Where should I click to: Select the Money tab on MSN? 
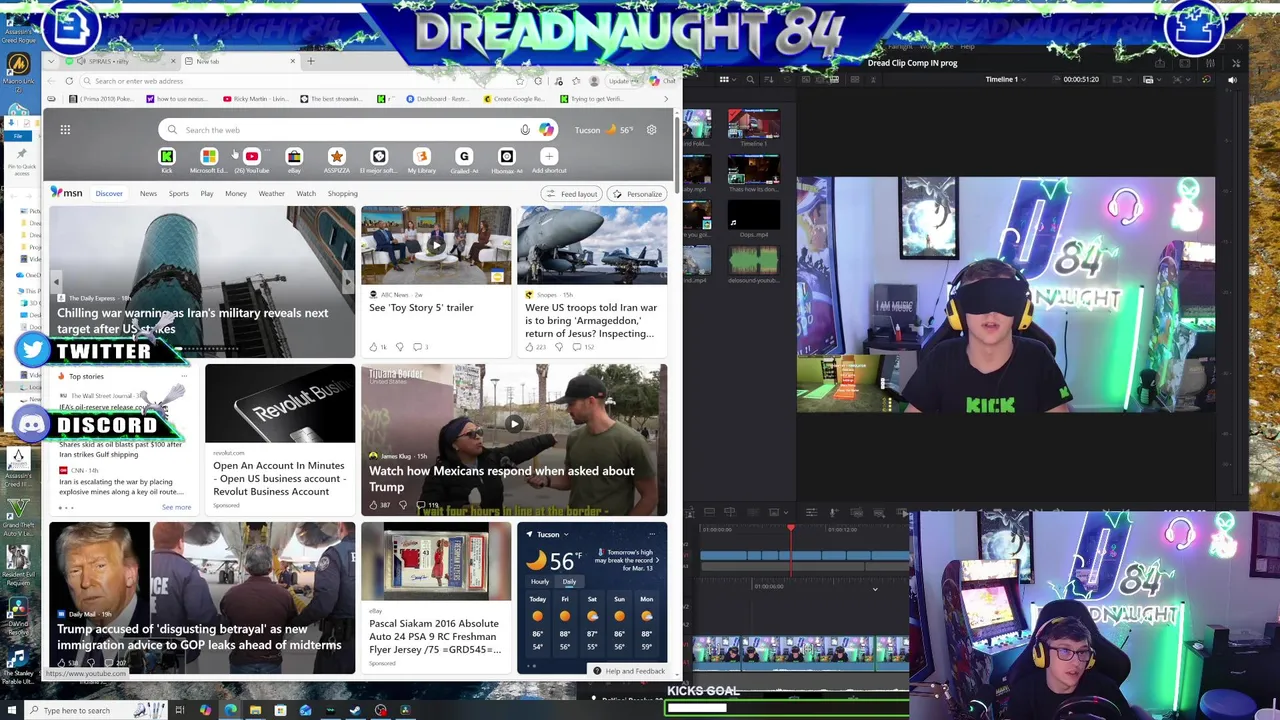[236, 193]
